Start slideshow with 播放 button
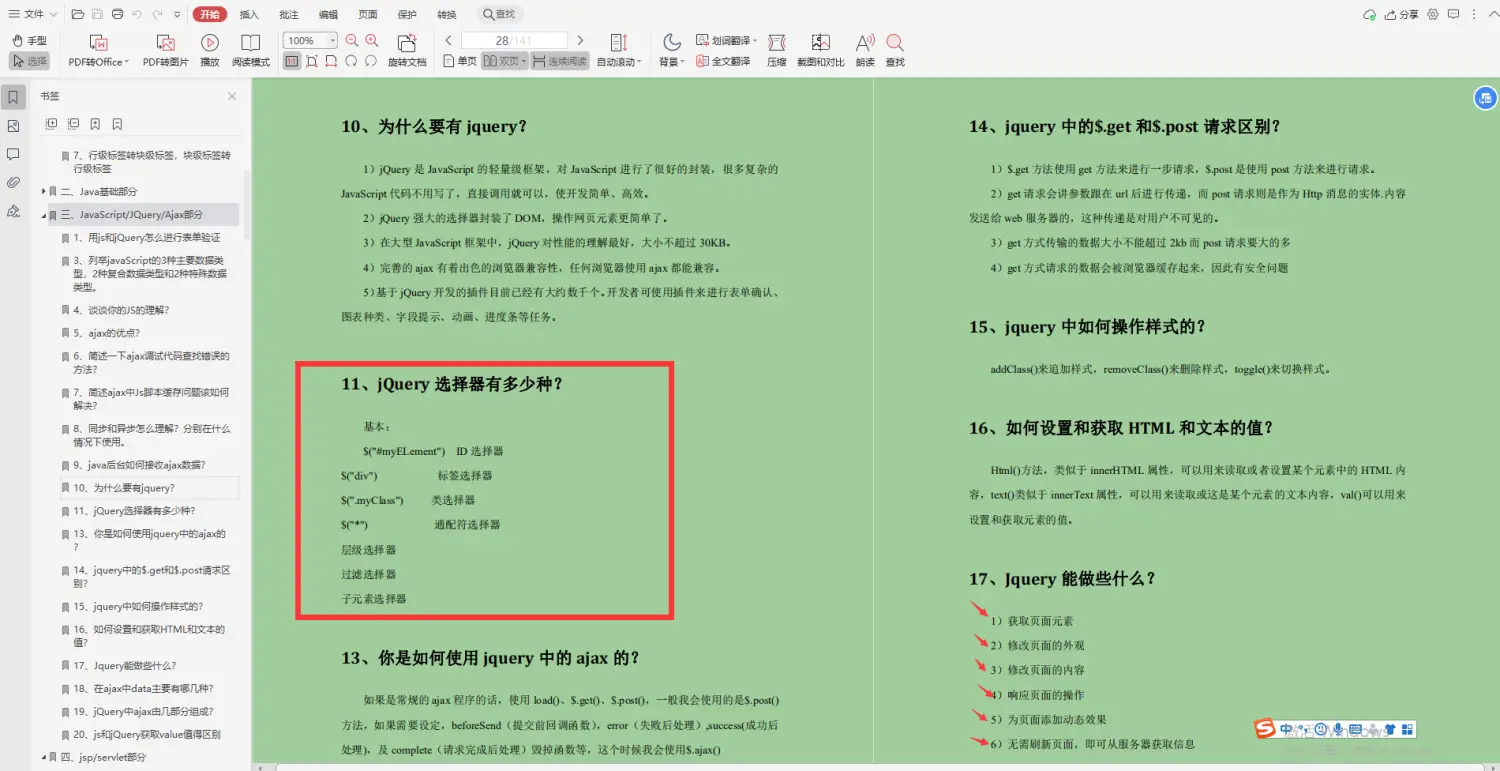The height and width of the screenshot is (771, 1500). pos(210,50)
